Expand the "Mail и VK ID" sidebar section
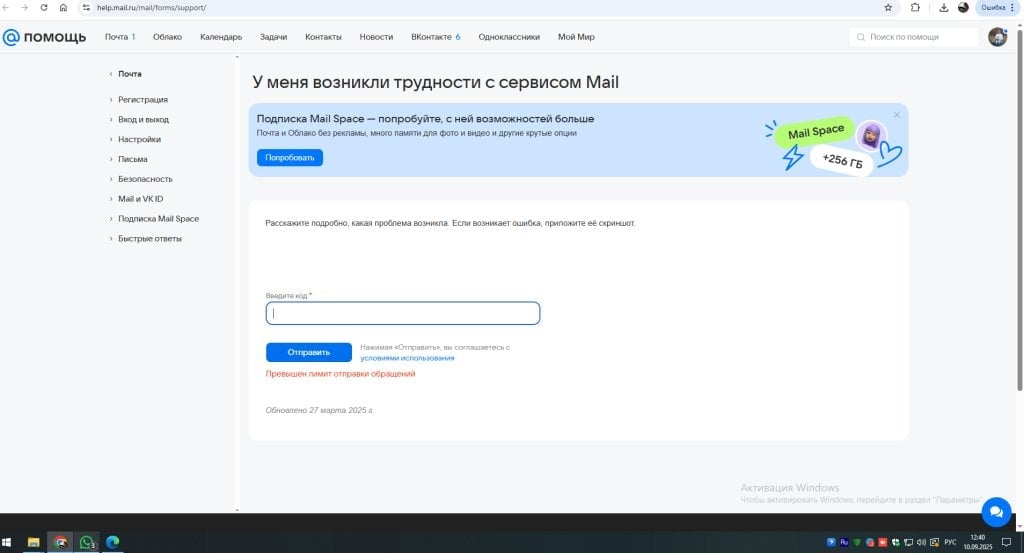 click(x=140, y=198)
